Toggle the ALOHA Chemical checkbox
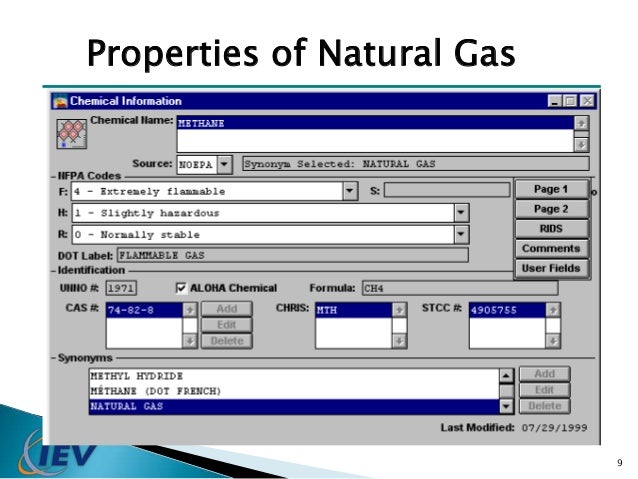638x479 pixels. 181,288
